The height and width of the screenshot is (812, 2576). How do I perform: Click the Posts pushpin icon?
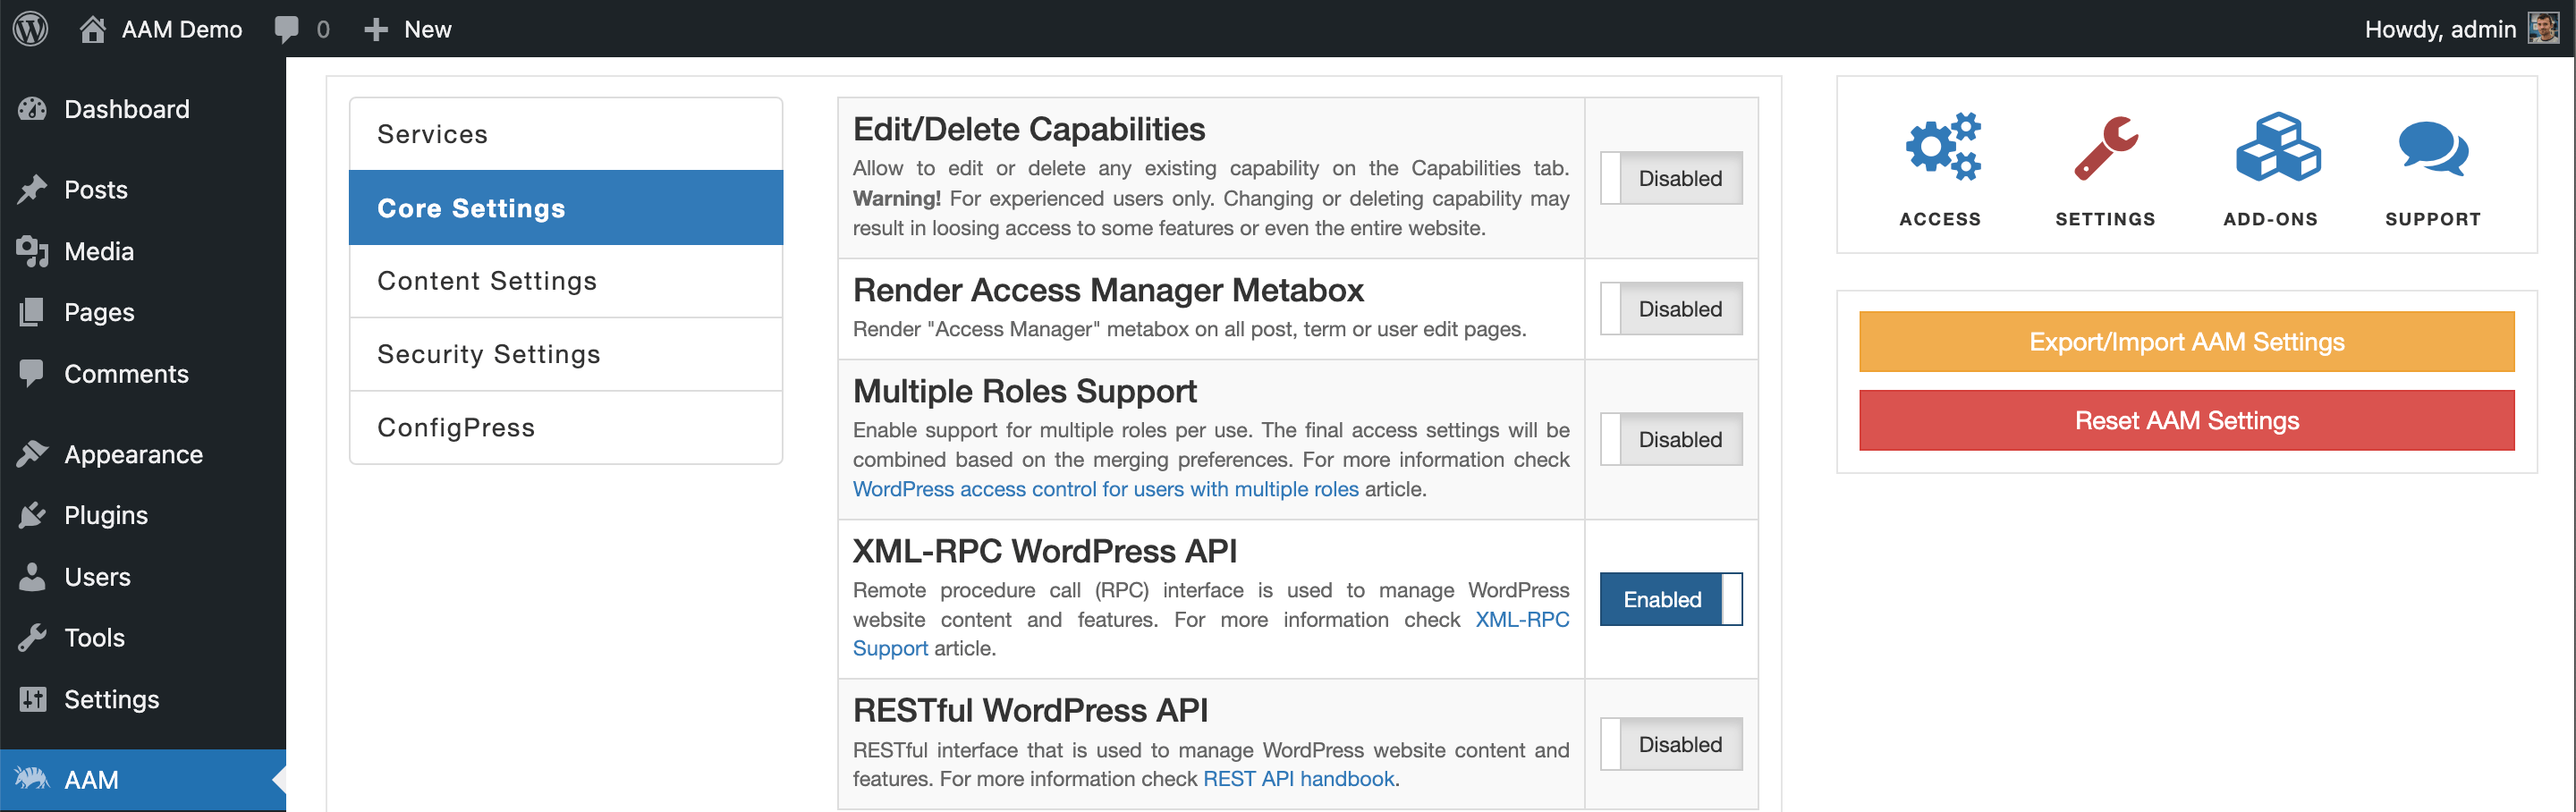32,189
